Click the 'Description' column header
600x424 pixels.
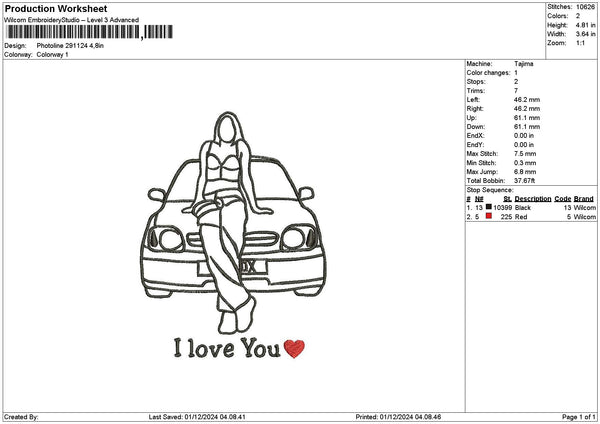[533, 199]
